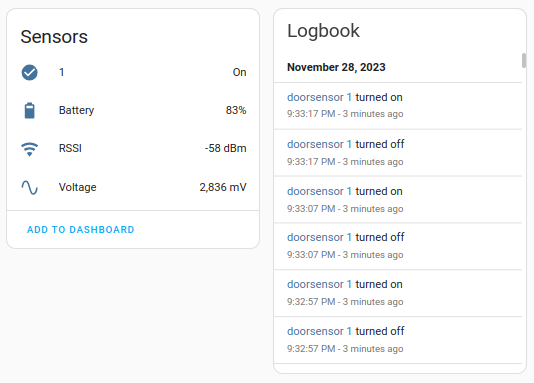Viewport: 534px width, 383px height.
Task: Click the checkmark circle icon for sensor 1
Action: tap(30, 73)
